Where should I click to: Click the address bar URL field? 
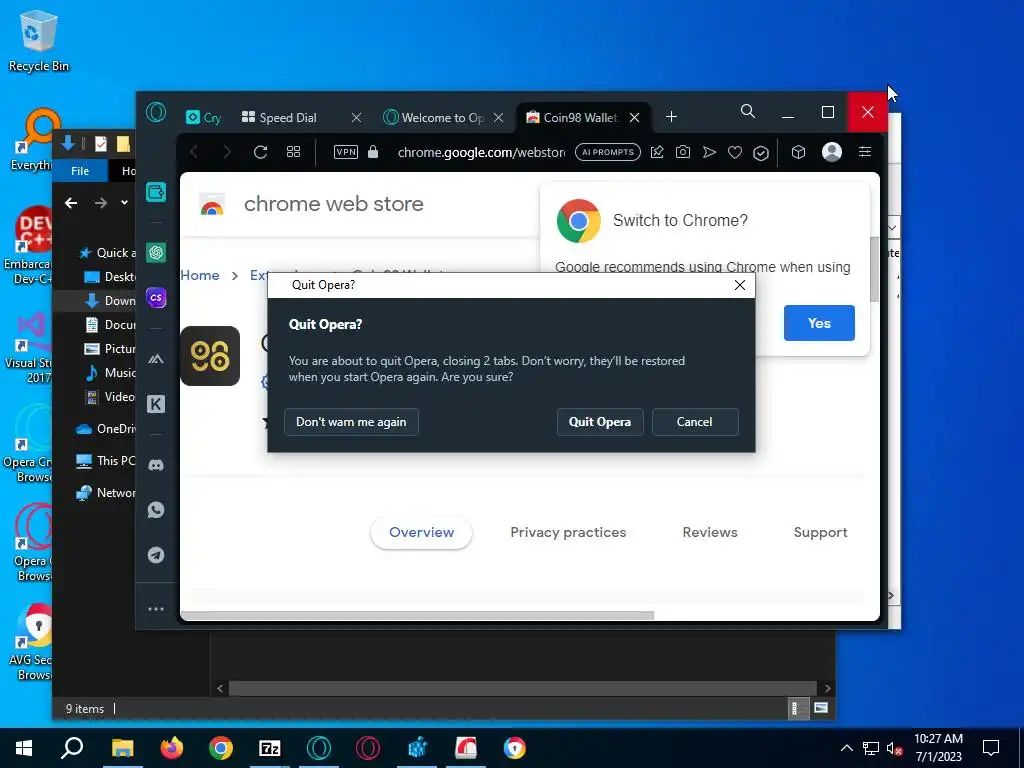click(481, 152)
